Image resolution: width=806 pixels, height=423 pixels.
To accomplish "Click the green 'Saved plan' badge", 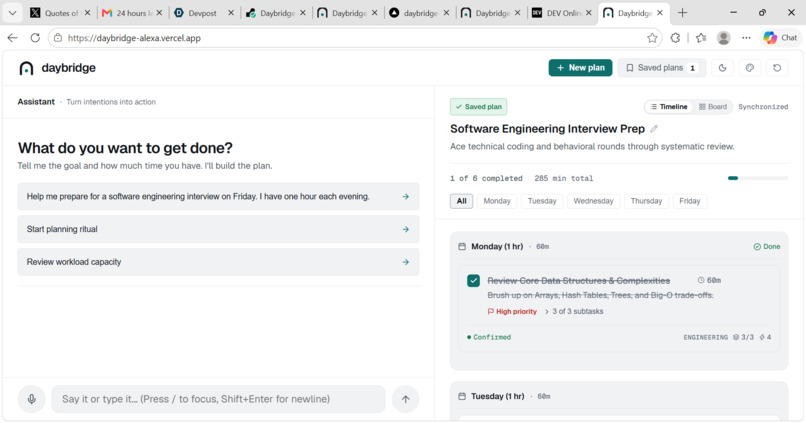I will click(479, 107).
